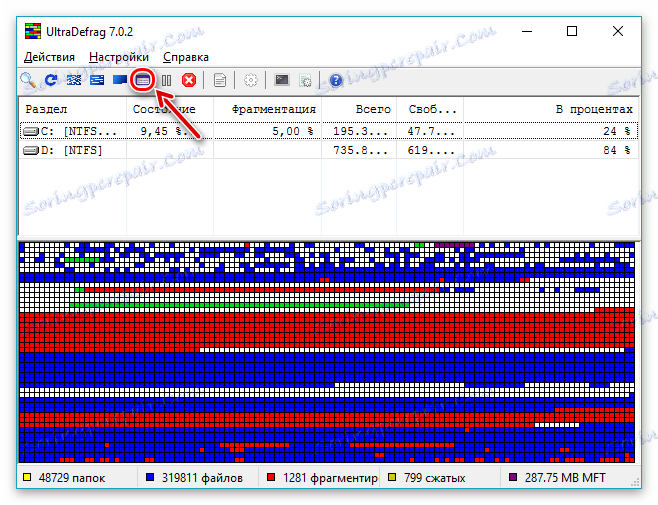Open the Справка menu
Screen dimensions: 658x505
pos(186,57)
